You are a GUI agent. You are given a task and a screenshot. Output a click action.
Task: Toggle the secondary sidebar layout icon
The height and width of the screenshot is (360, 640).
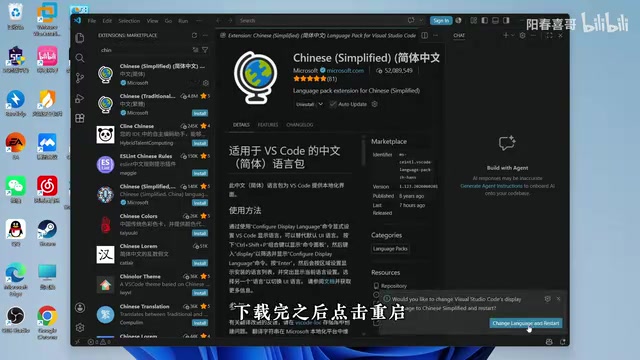(506, 20)
